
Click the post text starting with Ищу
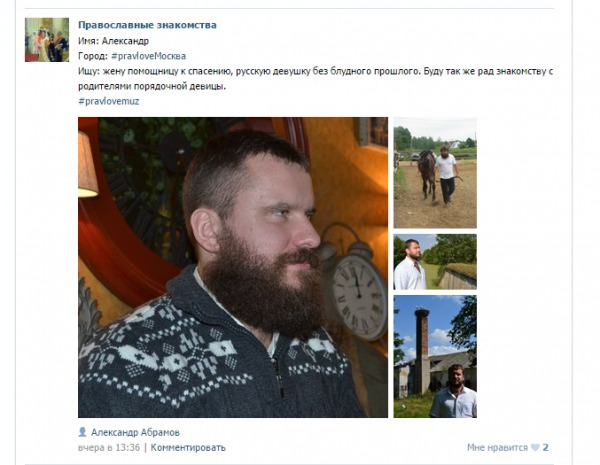pyautogui.click(x=316, y=78)
